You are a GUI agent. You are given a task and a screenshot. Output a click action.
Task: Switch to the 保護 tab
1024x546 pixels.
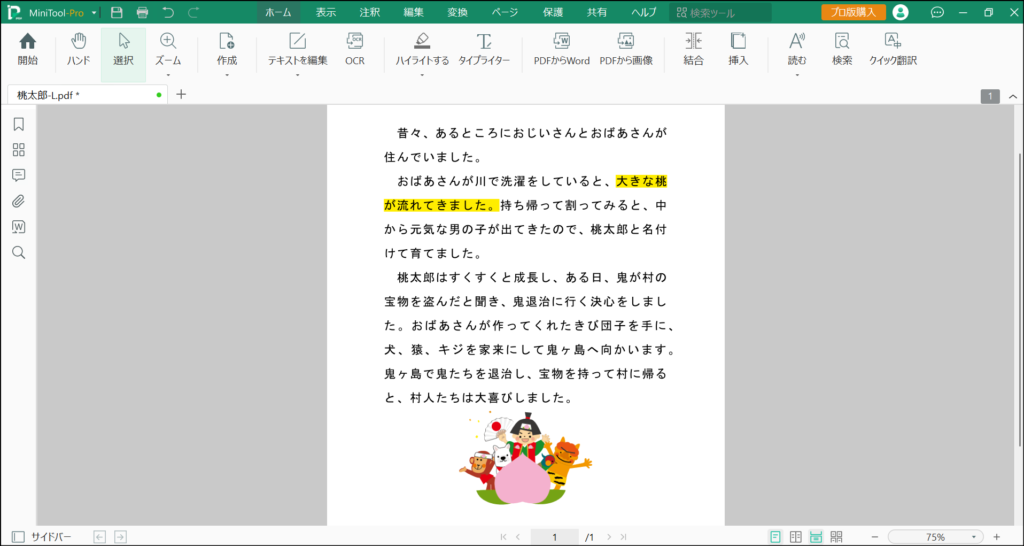(552, 12)
